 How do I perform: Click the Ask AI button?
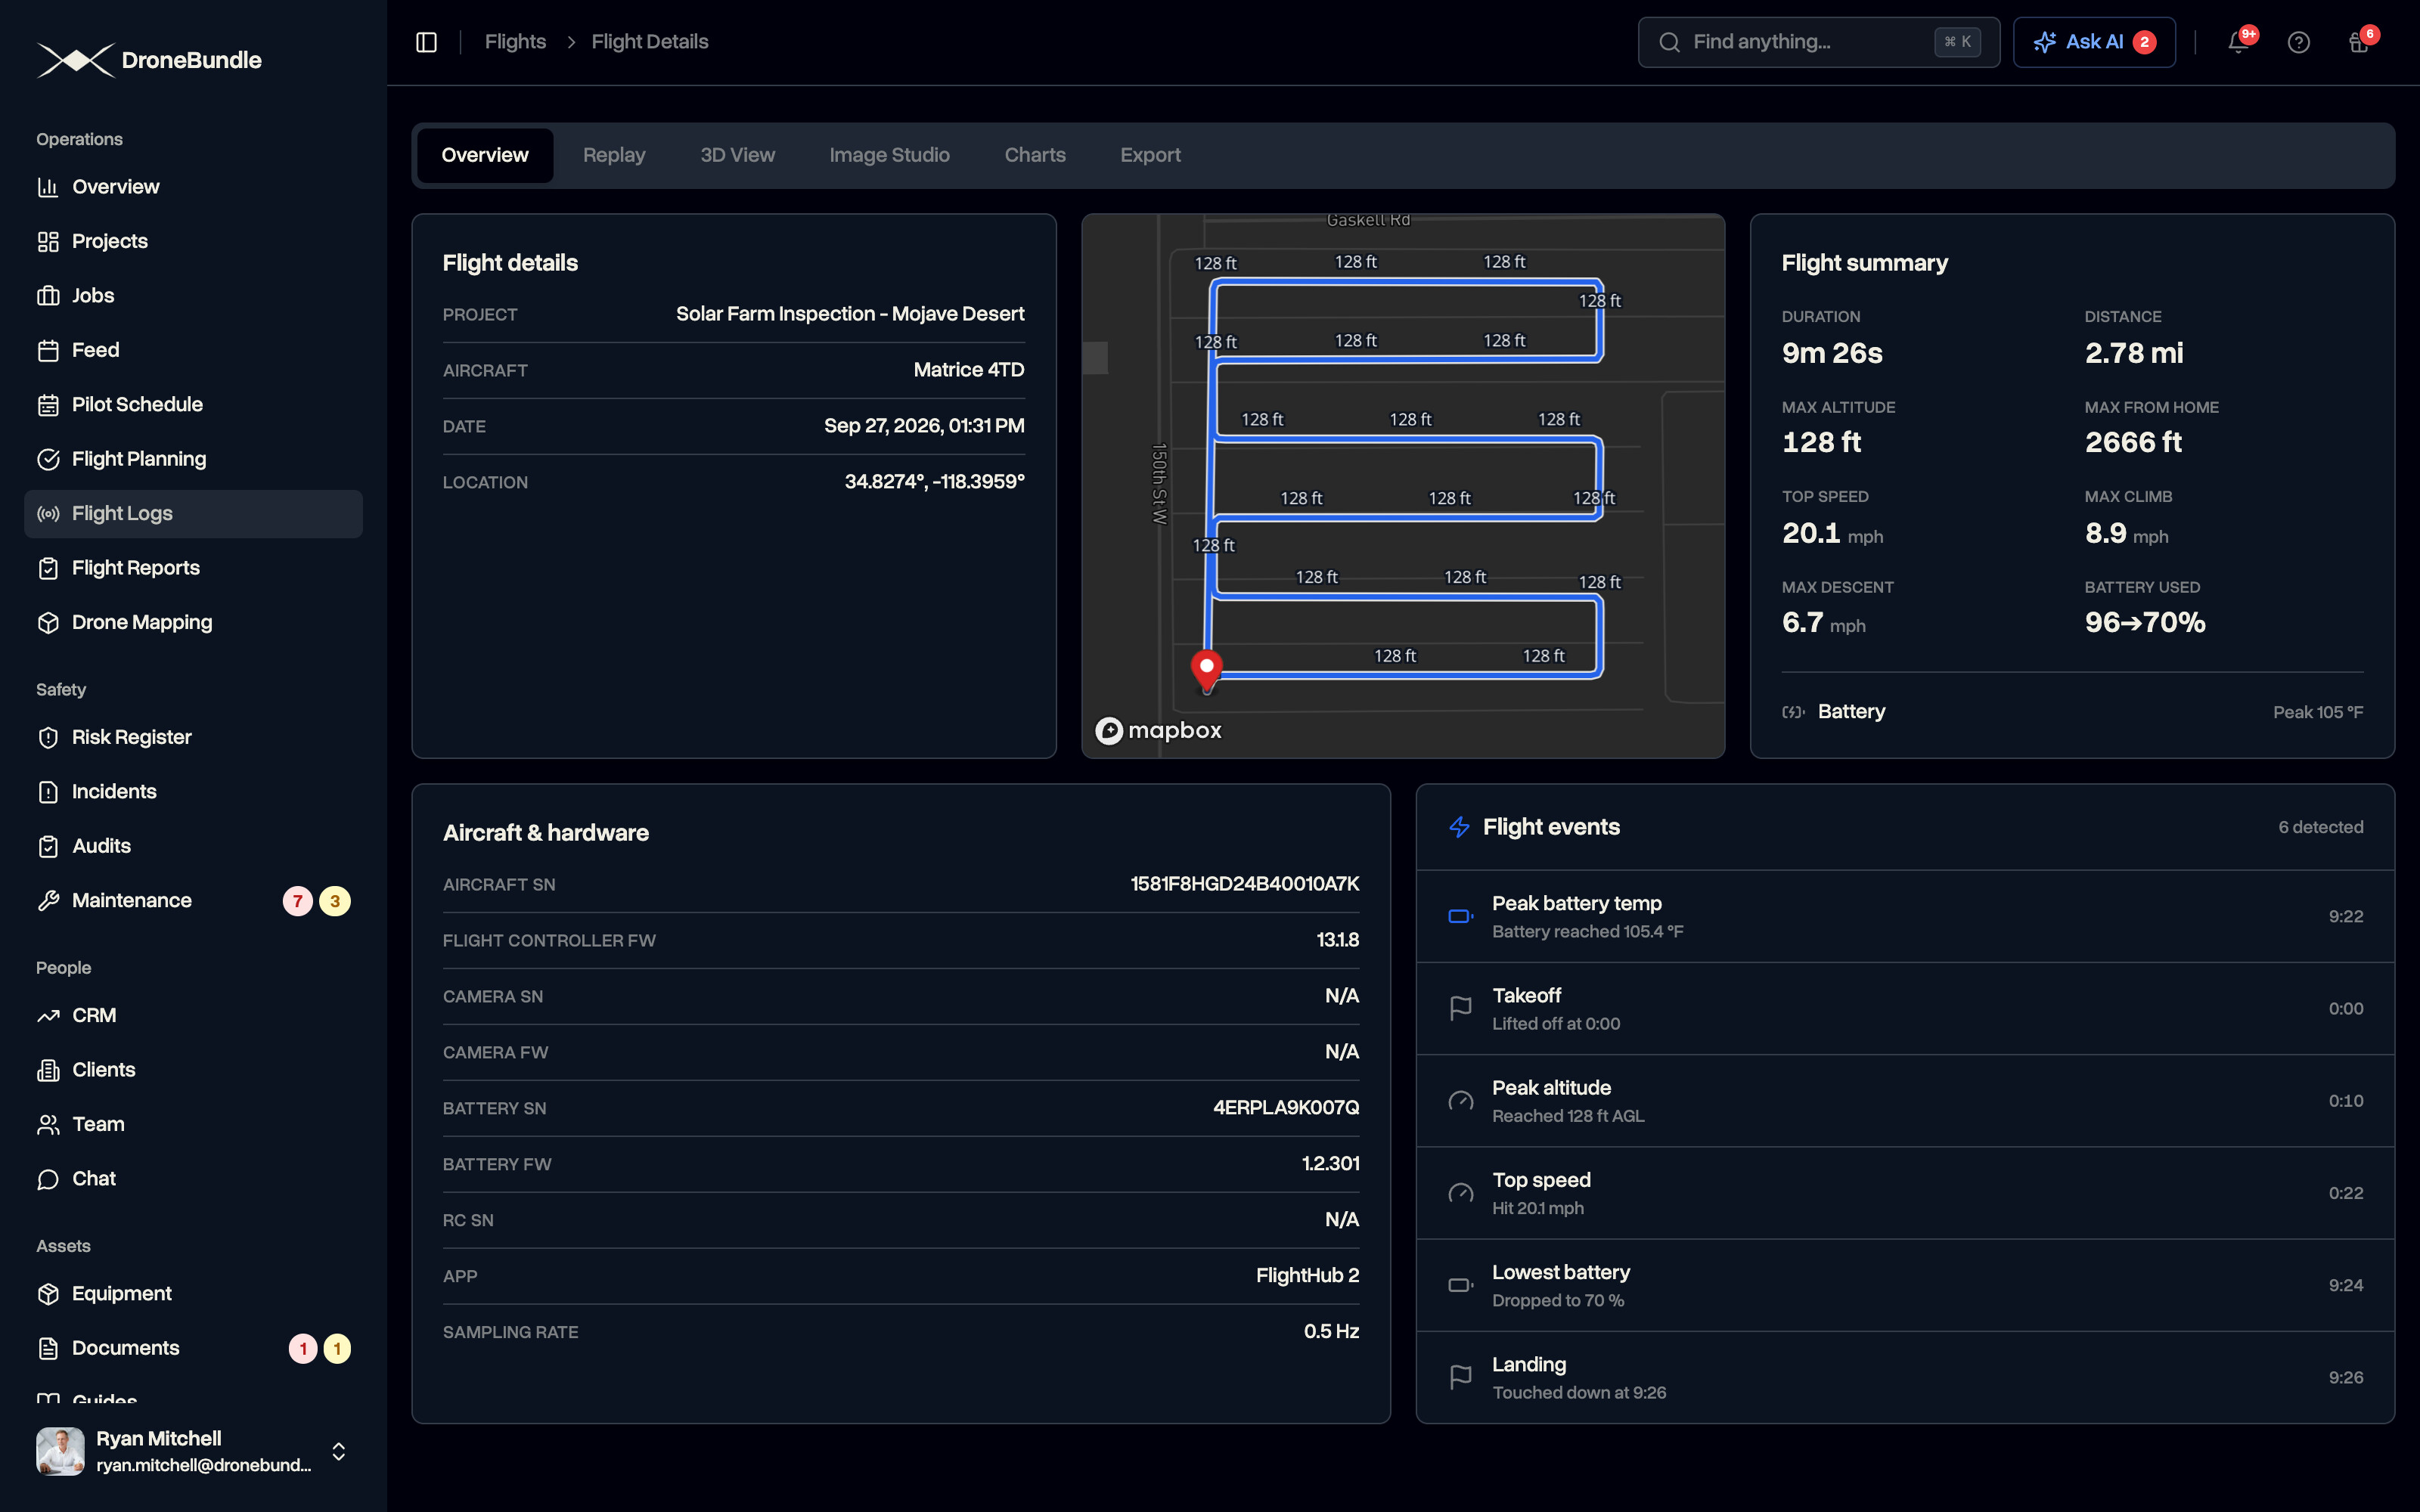pyautogui.click(x=2094, y=42)
